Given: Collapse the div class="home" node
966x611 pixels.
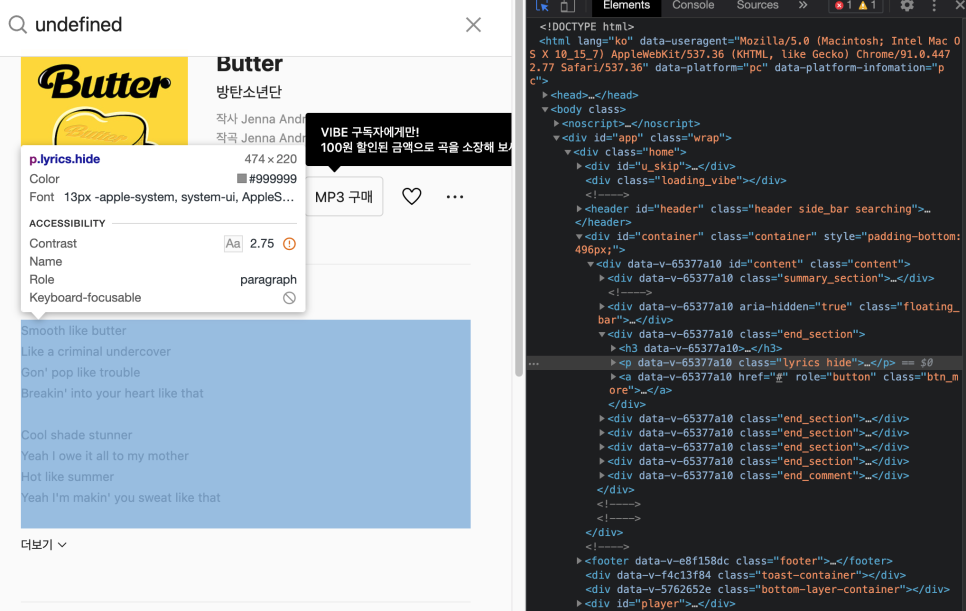Looking at the screenshot, I should (568, 152).
